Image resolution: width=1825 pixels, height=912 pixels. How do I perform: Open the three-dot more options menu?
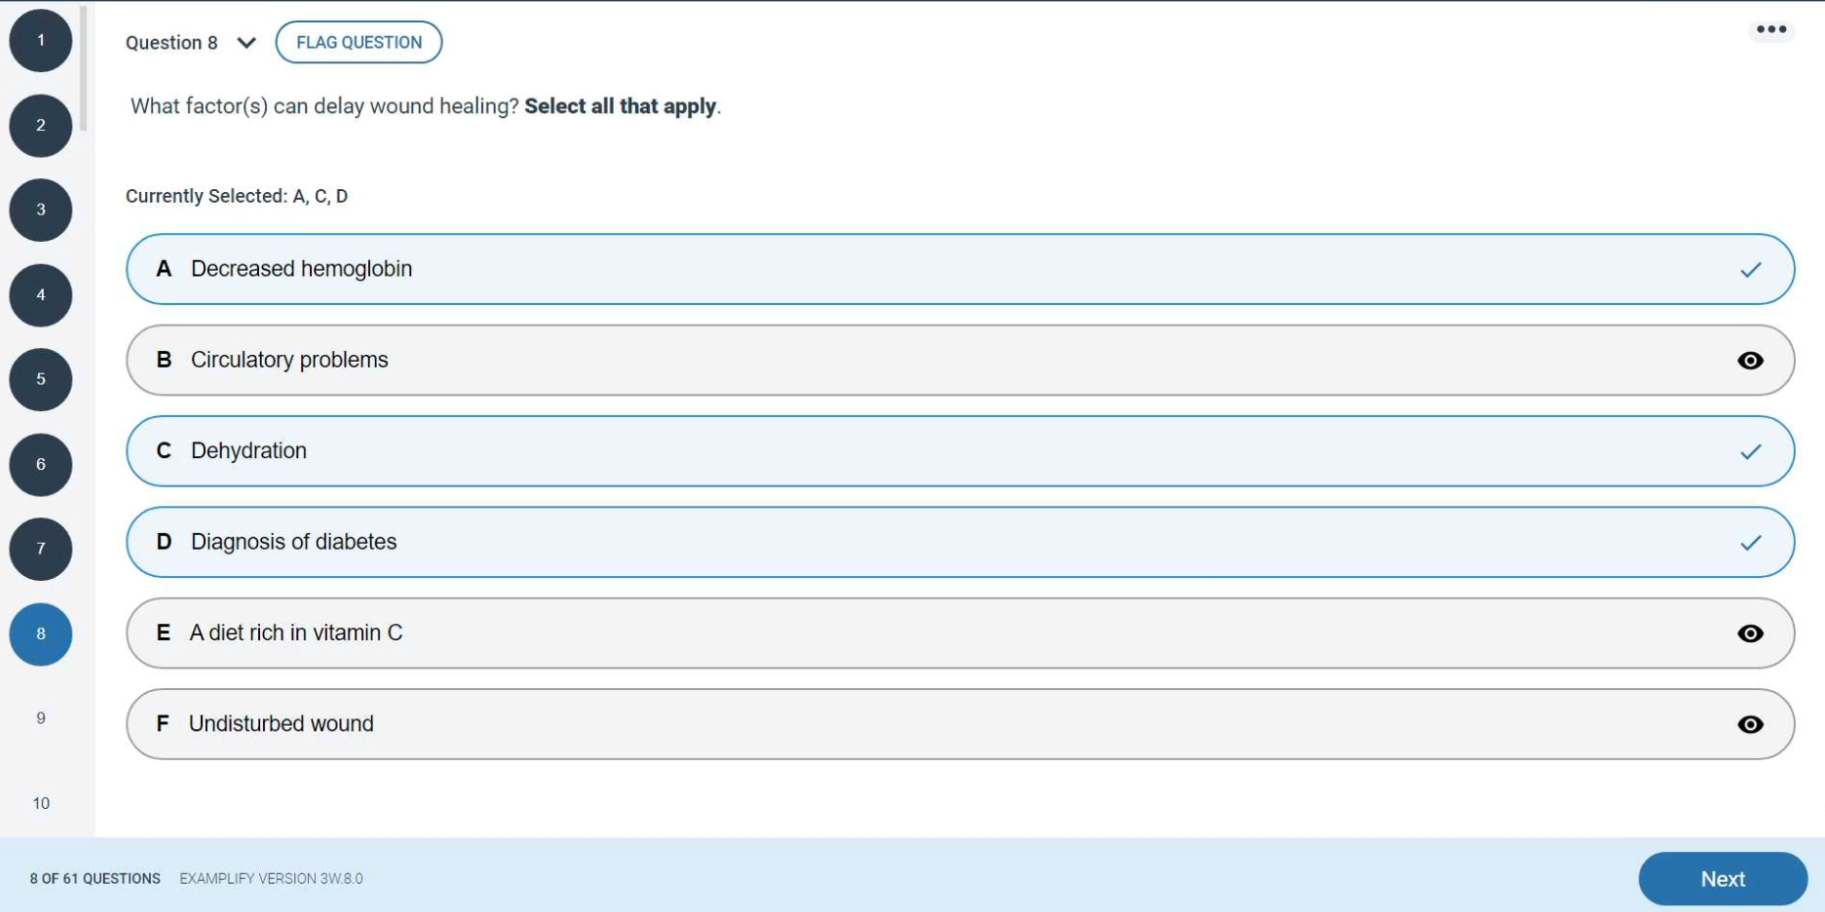tap(1771, 30)
